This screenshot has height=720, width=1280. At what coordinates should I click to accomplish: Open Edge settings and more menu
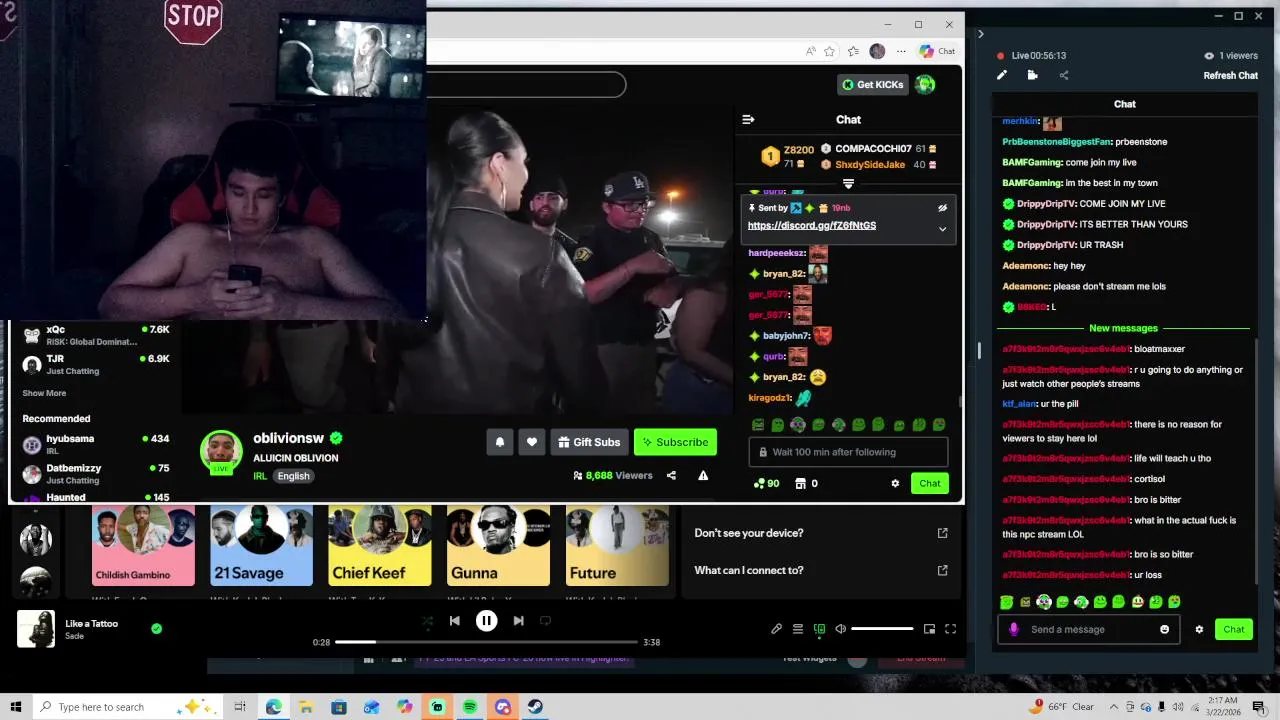coord(901,52)
